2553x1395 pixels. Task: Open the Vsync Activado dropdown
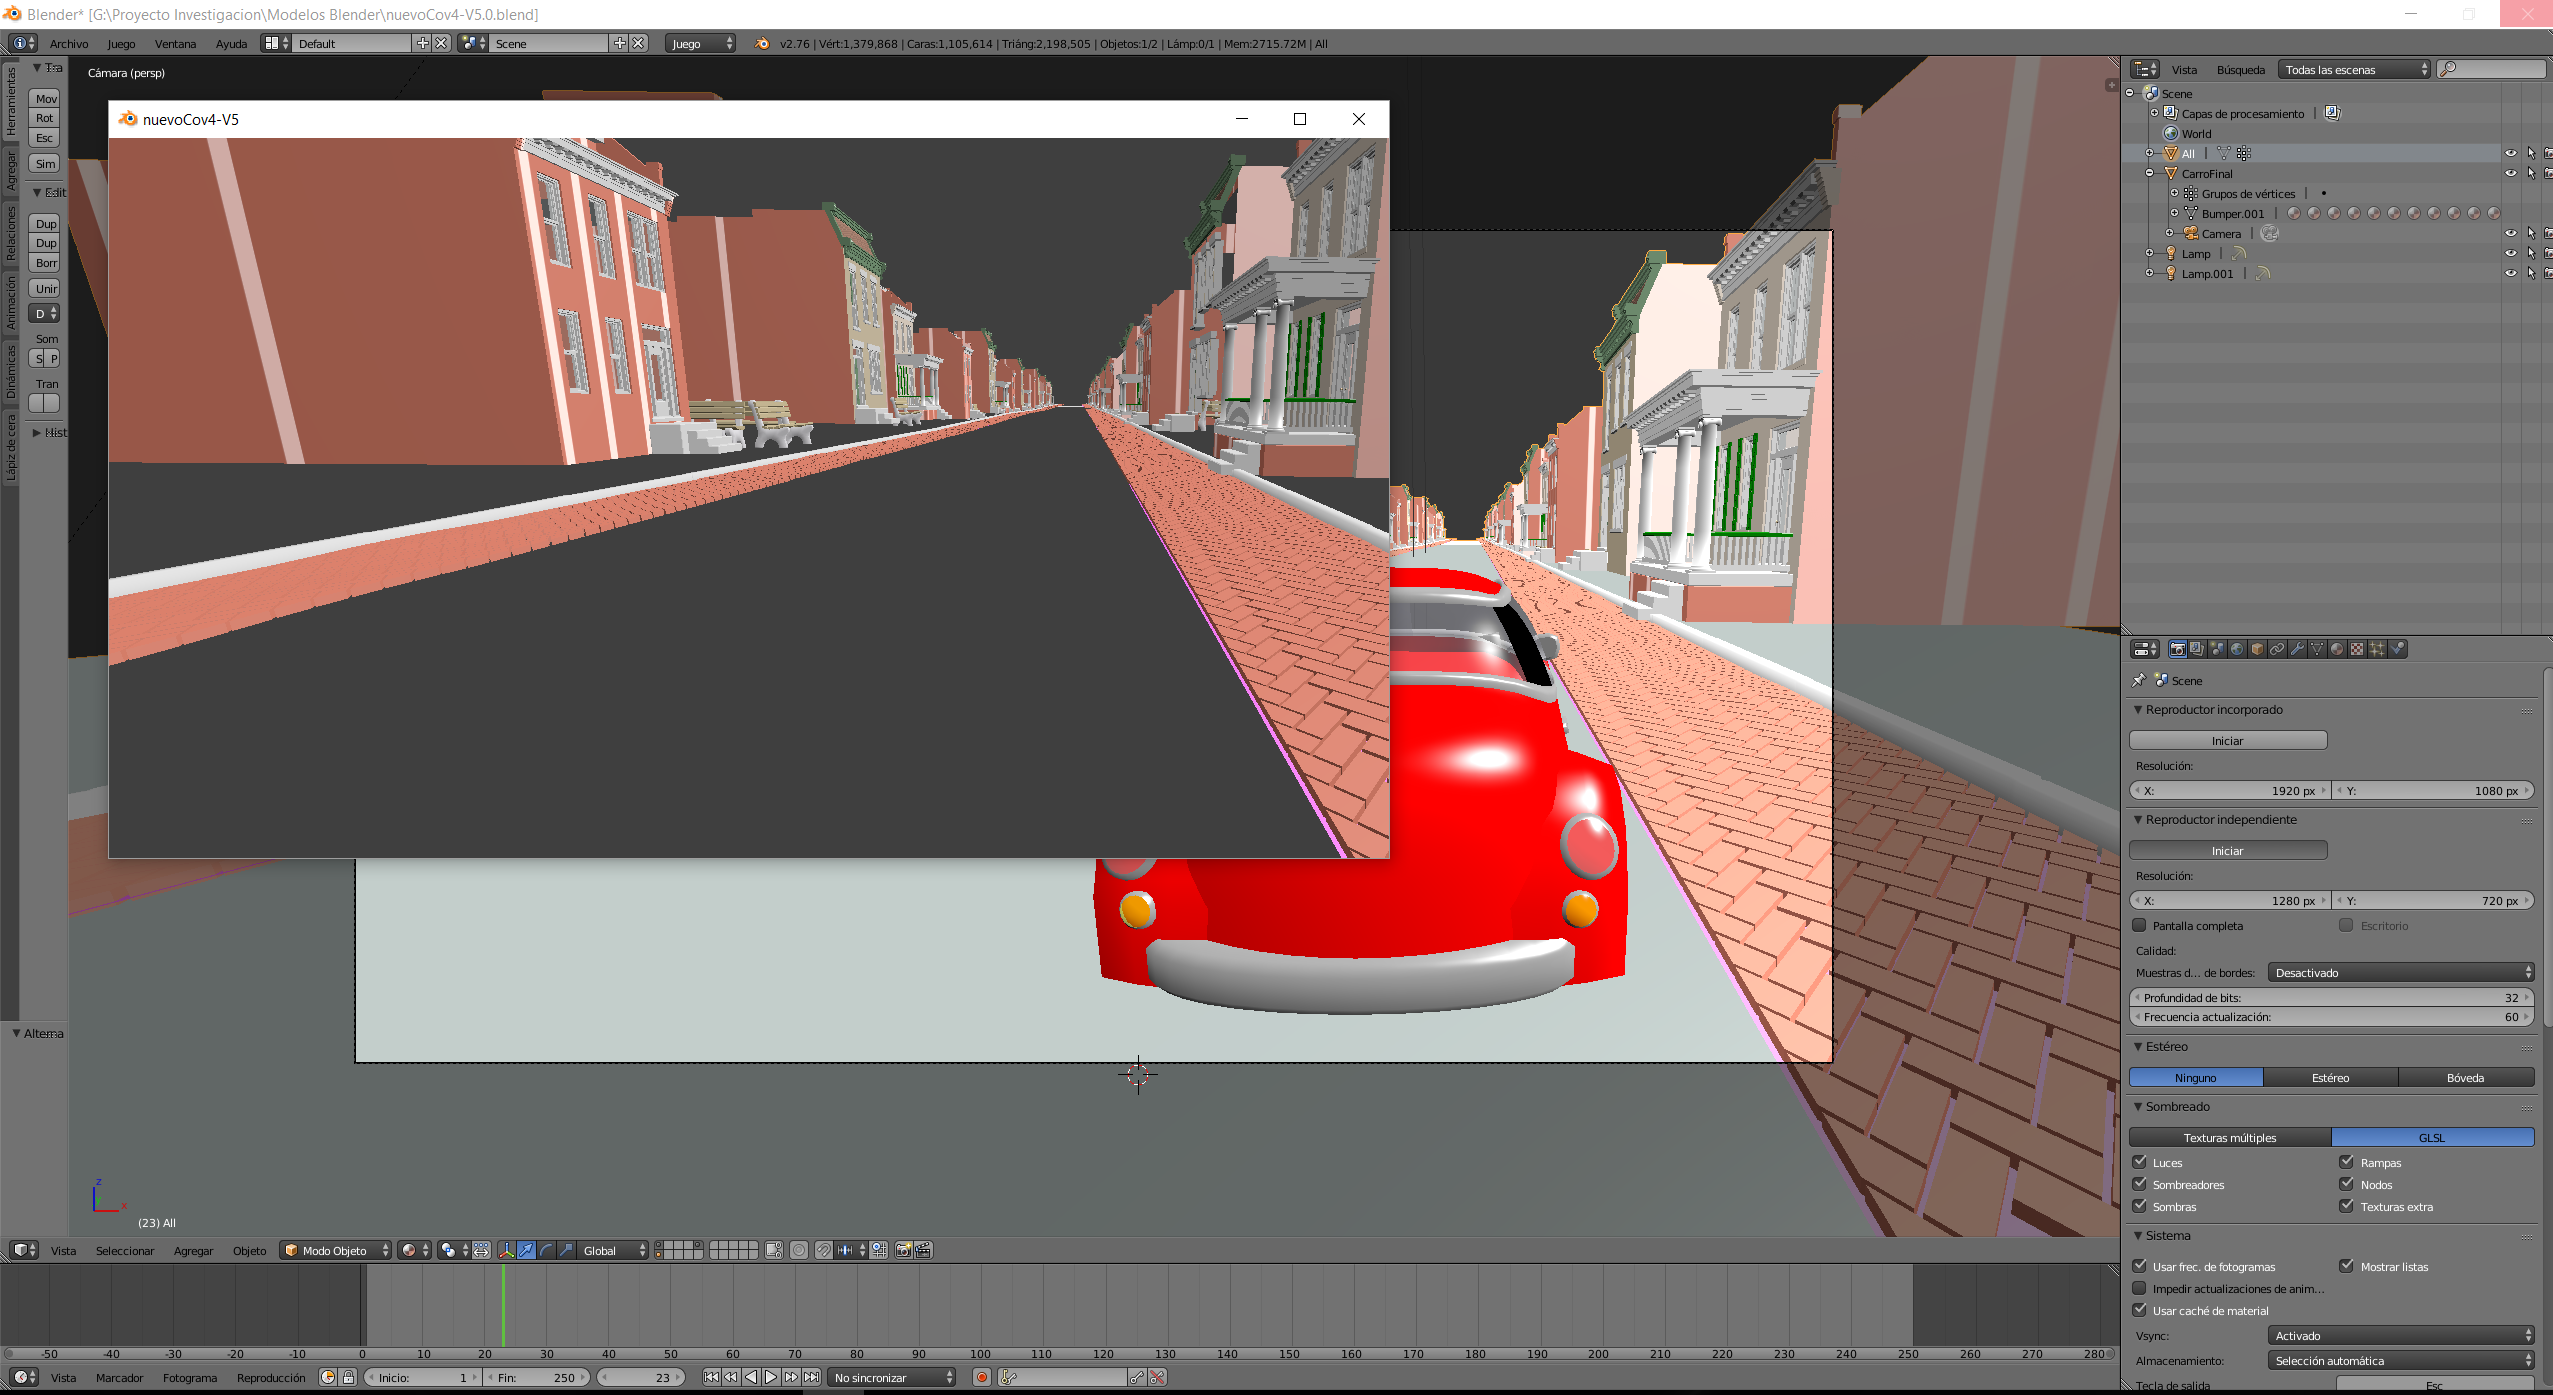[x=2400, y=1335]
